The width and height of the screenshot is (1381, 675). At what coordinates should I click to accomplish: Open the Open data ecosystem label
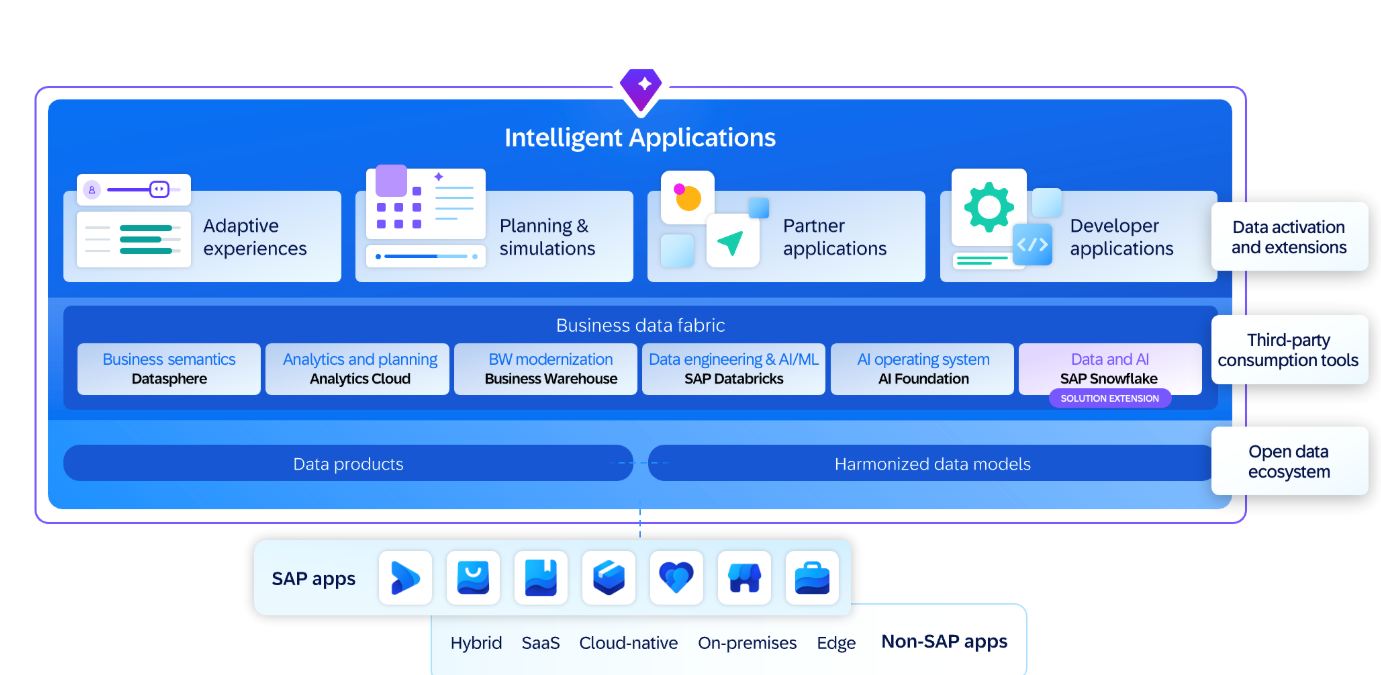tap(1289, 461)
